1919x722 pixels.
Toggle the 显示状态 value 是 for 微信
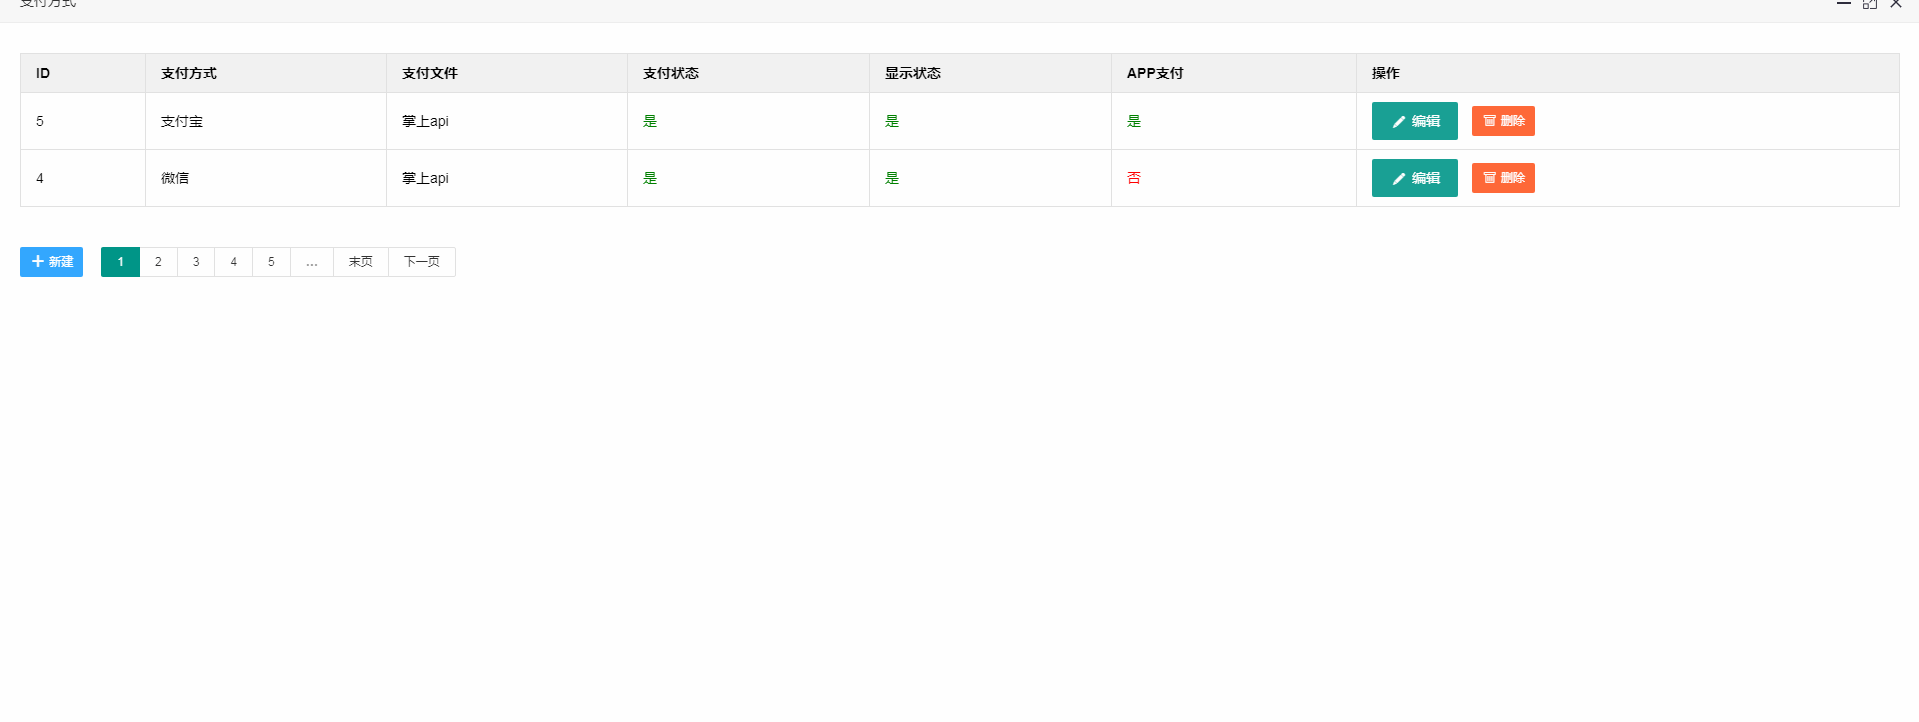pos(892,178)
